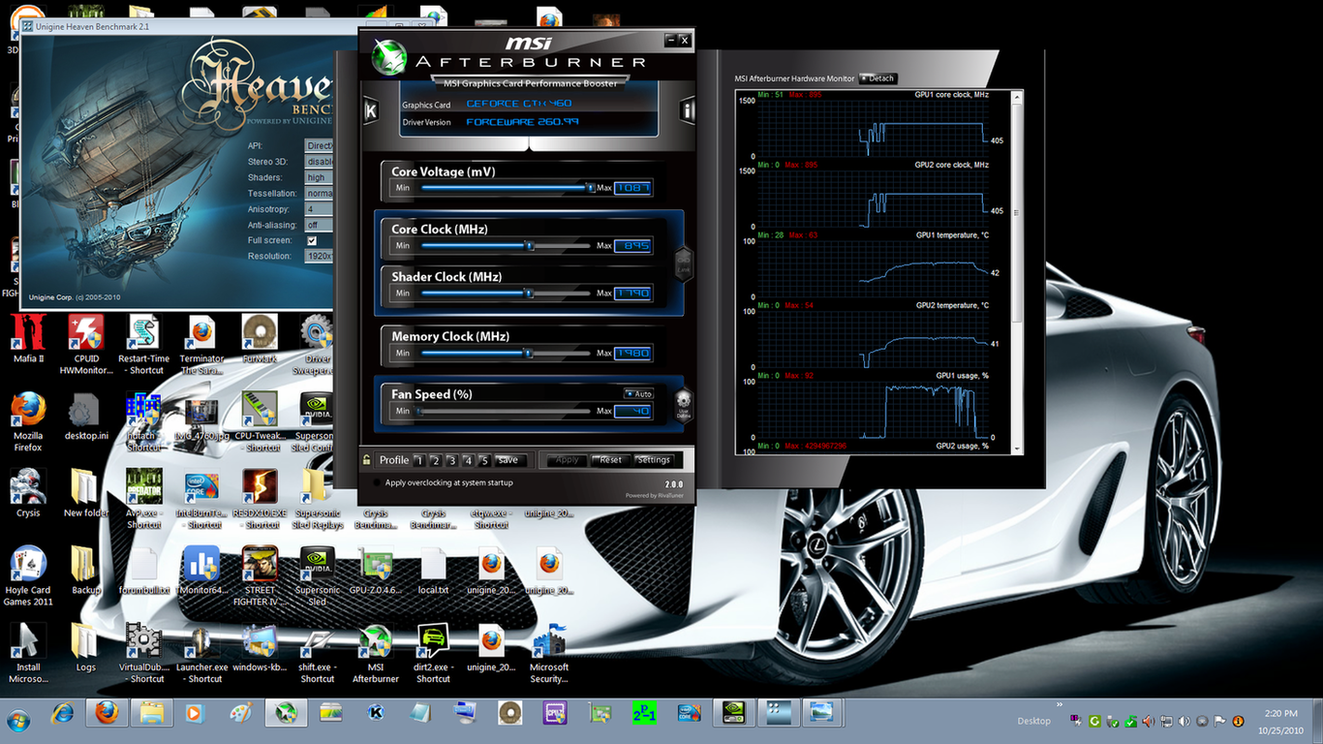Open the CPUID HWMonitor desktop shortcut
The height and width of the screenshot is (744, 1323).
pos(86,345)
